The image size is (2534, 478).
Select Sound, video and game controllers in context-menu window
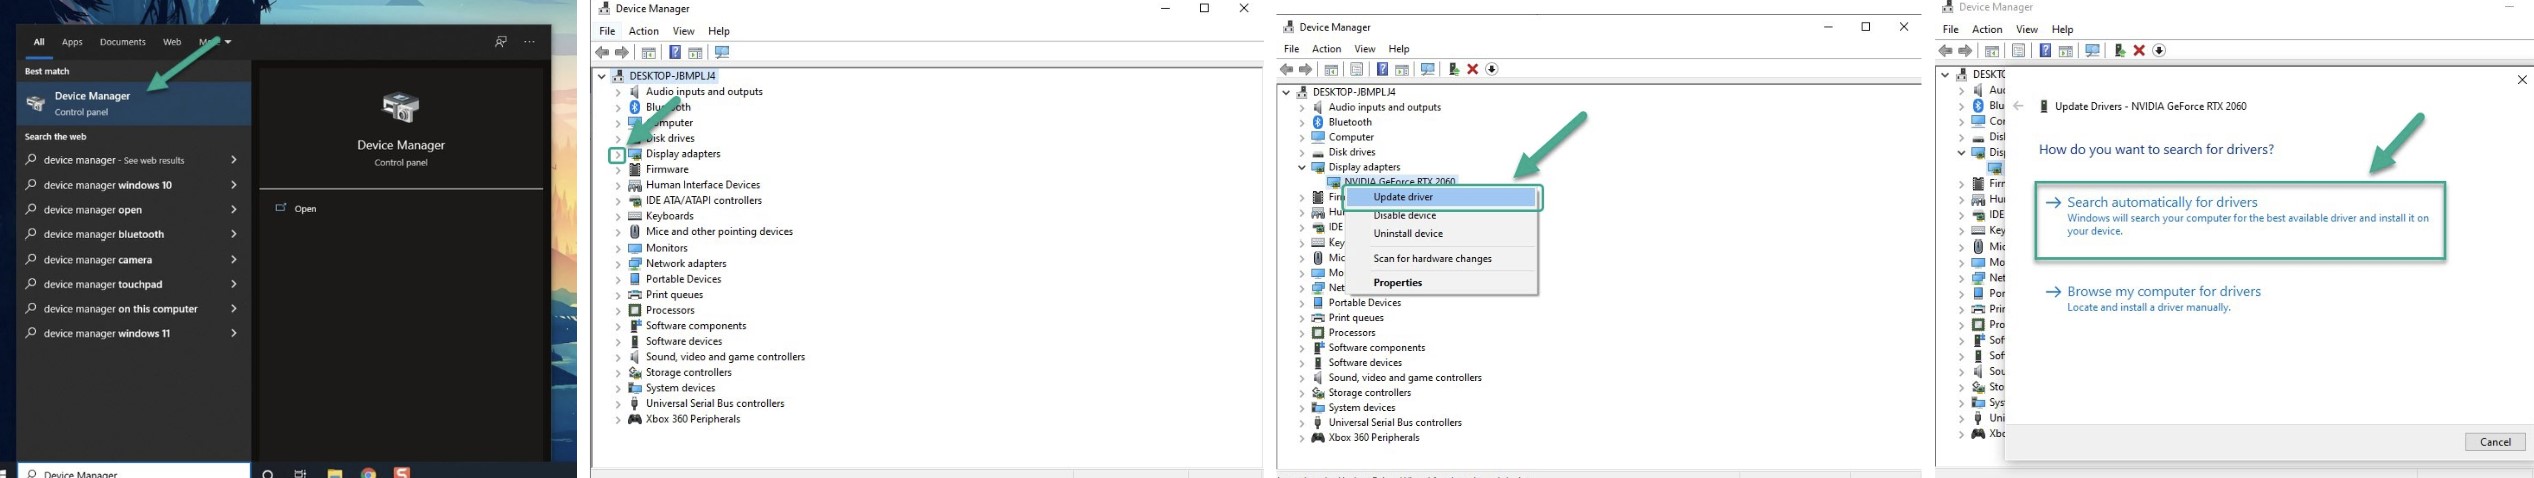tap(1404, 378)
